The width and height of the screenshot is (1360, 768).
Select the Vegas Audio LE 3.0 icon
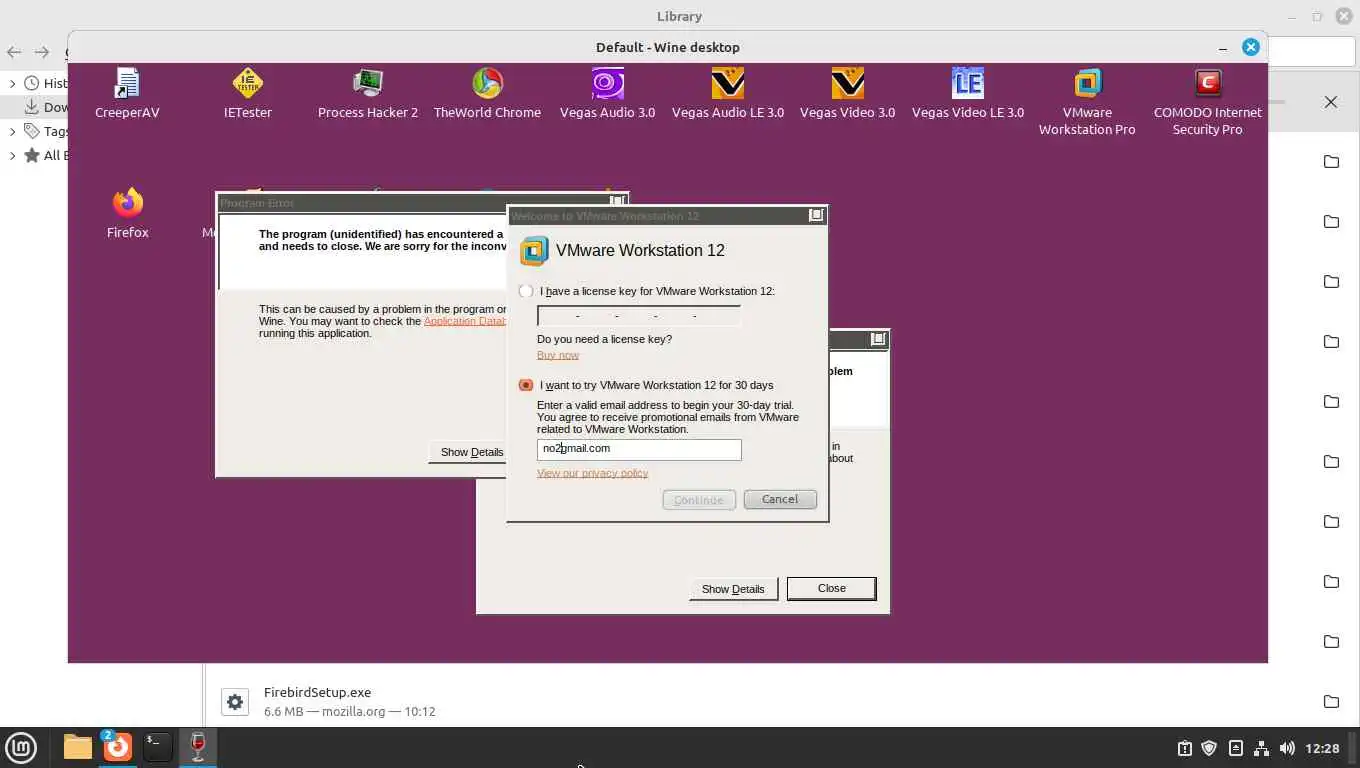pos(727,94)
